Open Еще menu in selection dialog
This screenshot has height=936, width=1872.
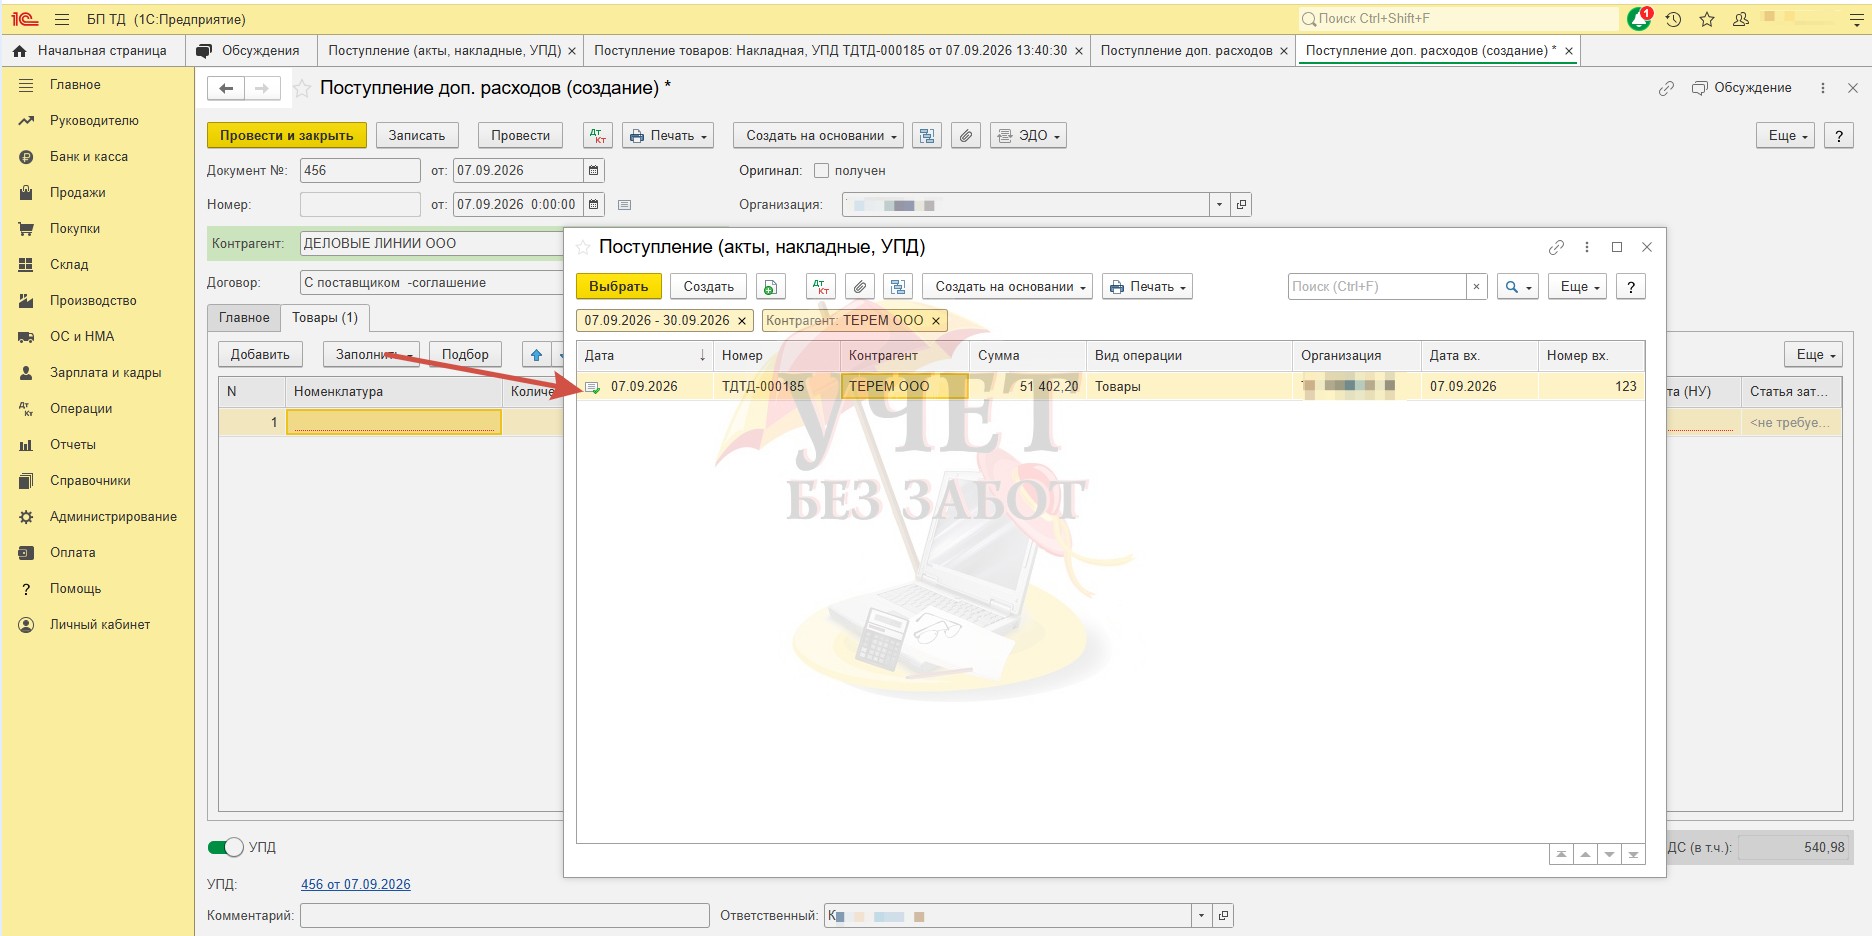(1579, 287)
